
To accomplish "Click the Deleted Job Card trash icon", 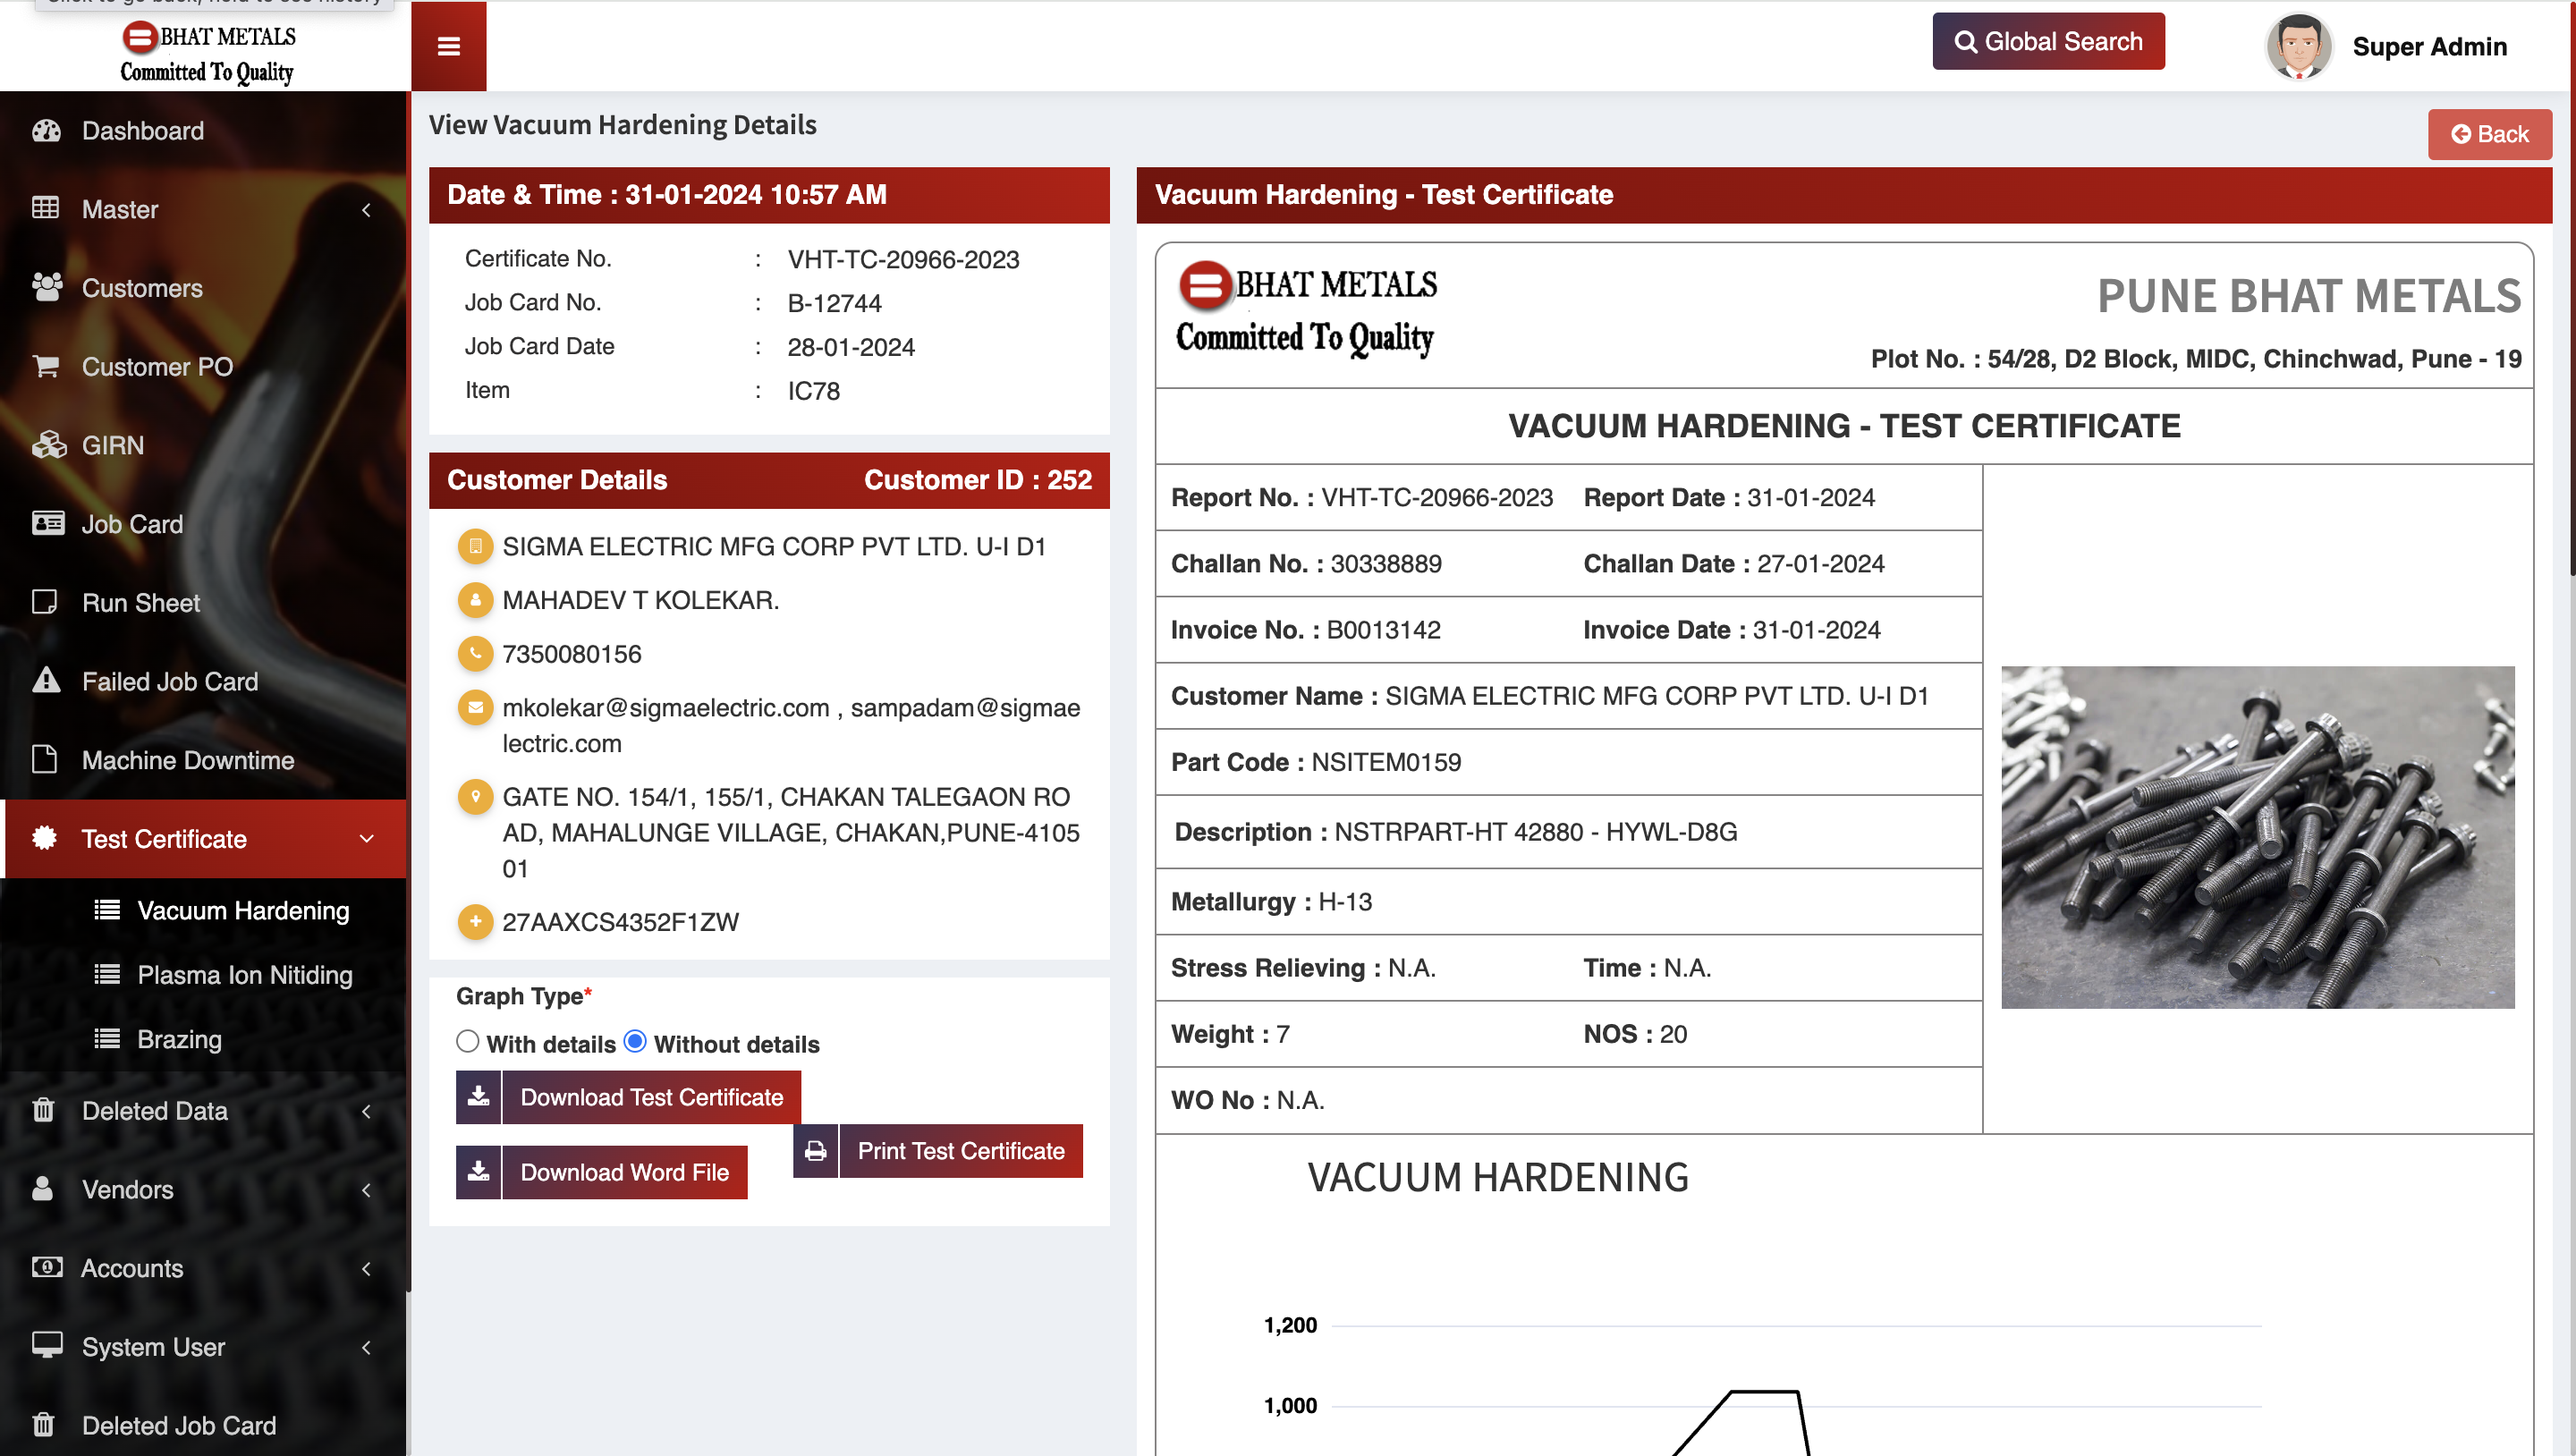I will tap(43, 1424).
